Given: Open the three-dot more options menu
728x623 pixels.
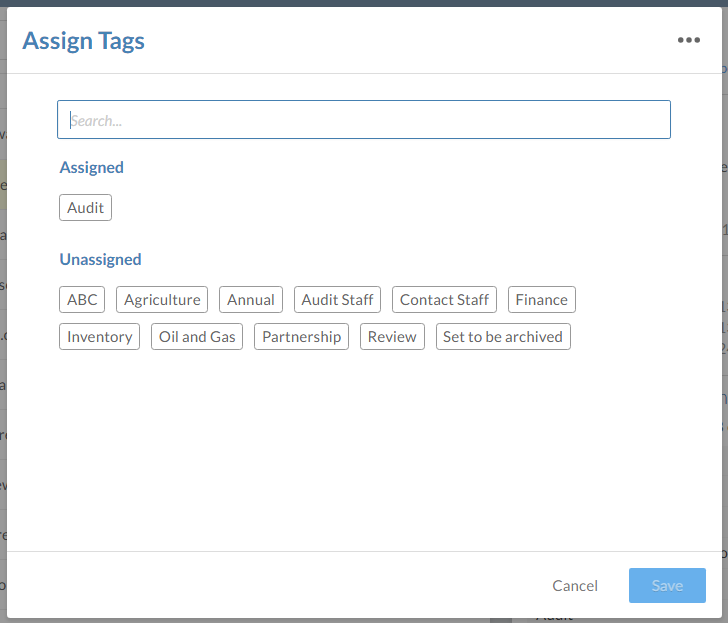Looking at the screenshot, I should coord(688,40).
